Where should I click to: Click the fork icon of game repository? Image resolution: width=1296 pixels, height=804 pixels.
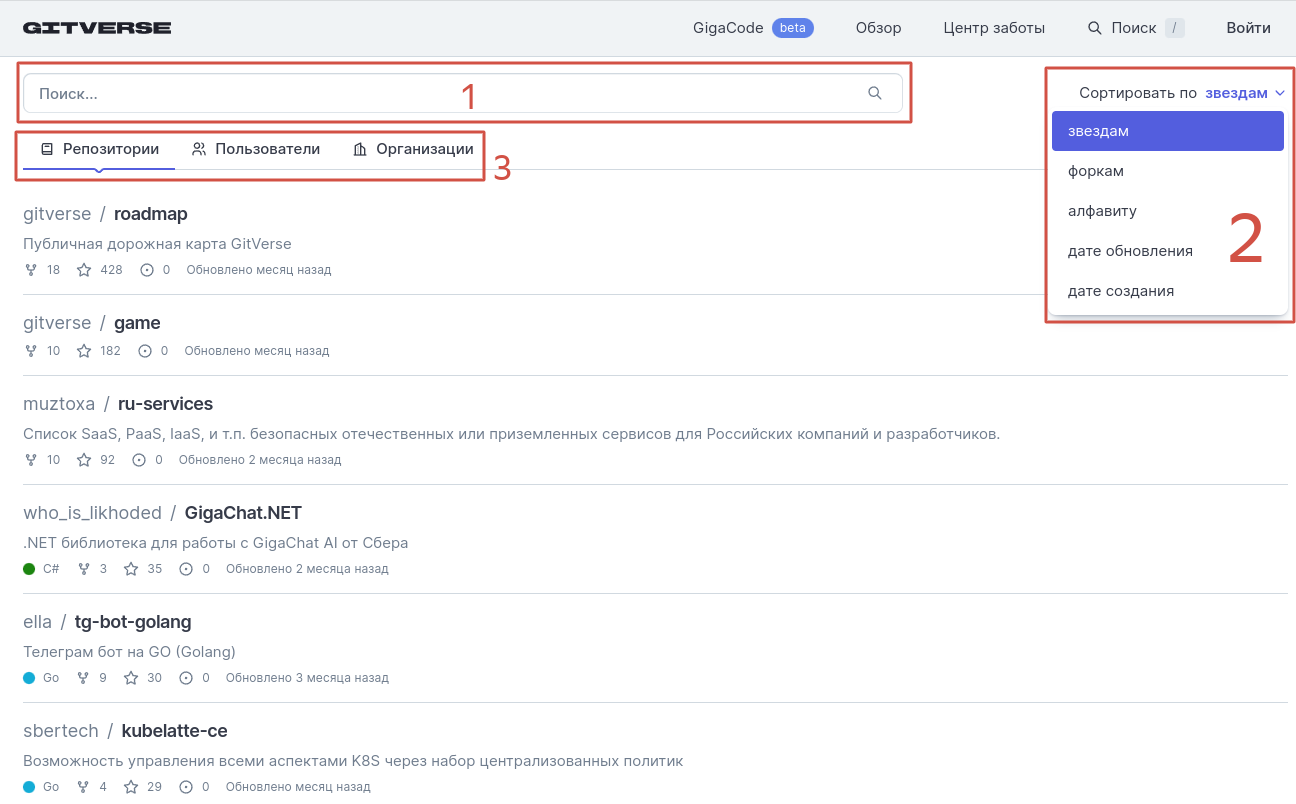tap(30, 351)
